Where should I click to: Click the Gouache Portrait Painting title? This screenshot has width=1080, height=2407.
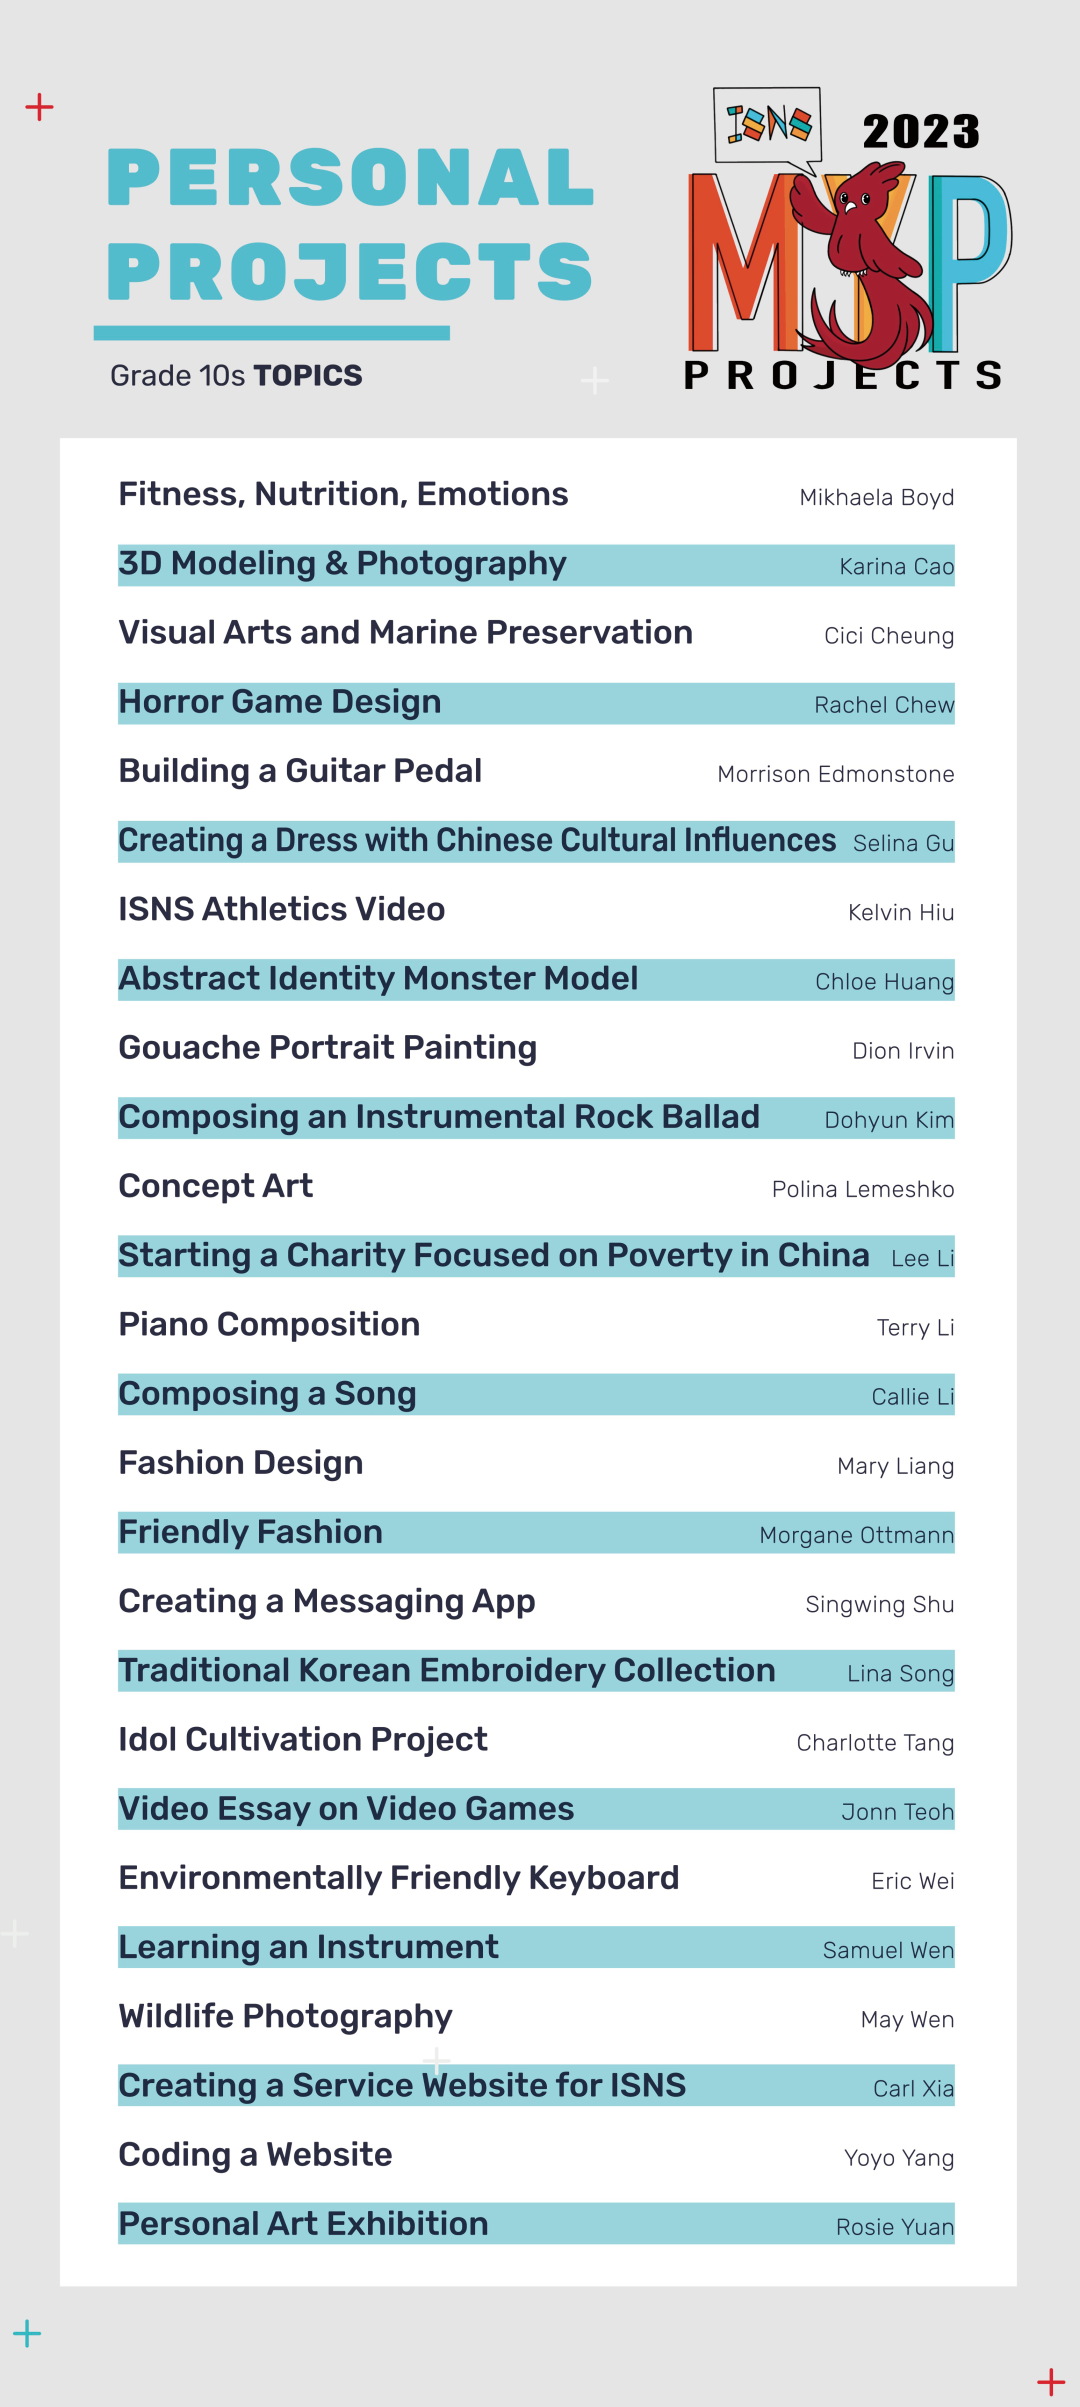click(328, 1048)
